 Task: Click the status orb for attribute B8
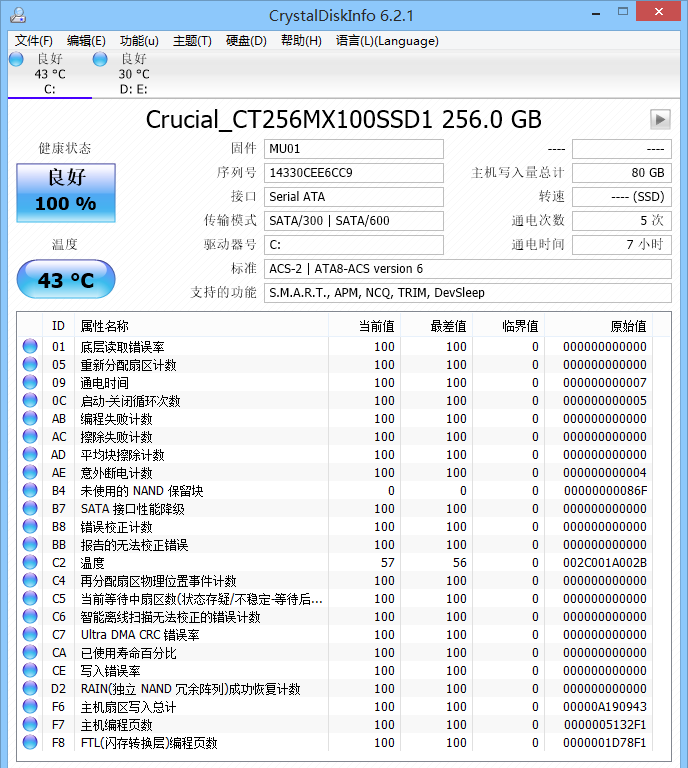pyautogui.click(x=30, y=526)
